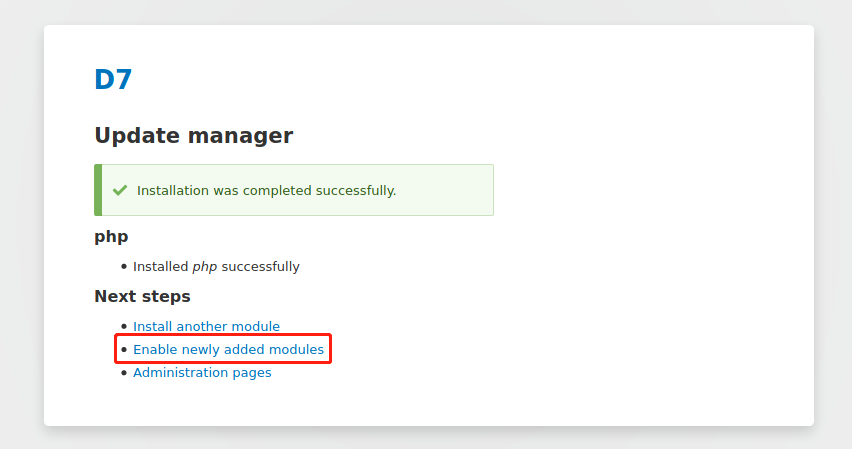Click bullet before Install another module
Screen dimensions: 852x449
pos(124,326)
